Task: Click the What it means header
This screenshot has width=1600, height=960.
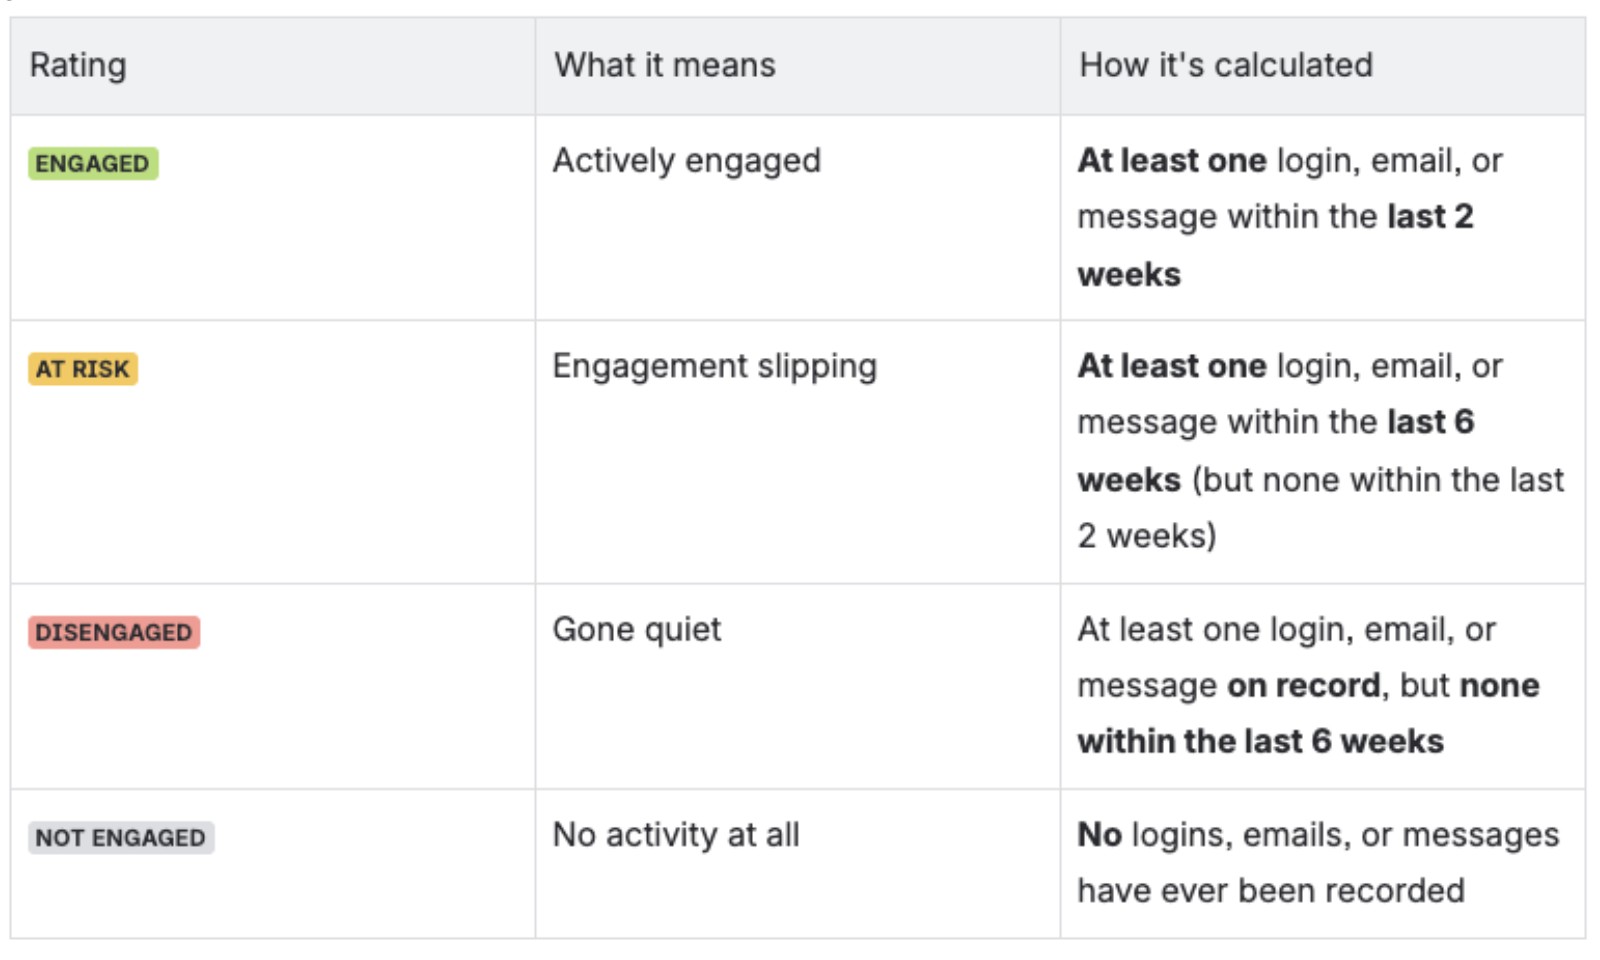Action: point(665,65)
